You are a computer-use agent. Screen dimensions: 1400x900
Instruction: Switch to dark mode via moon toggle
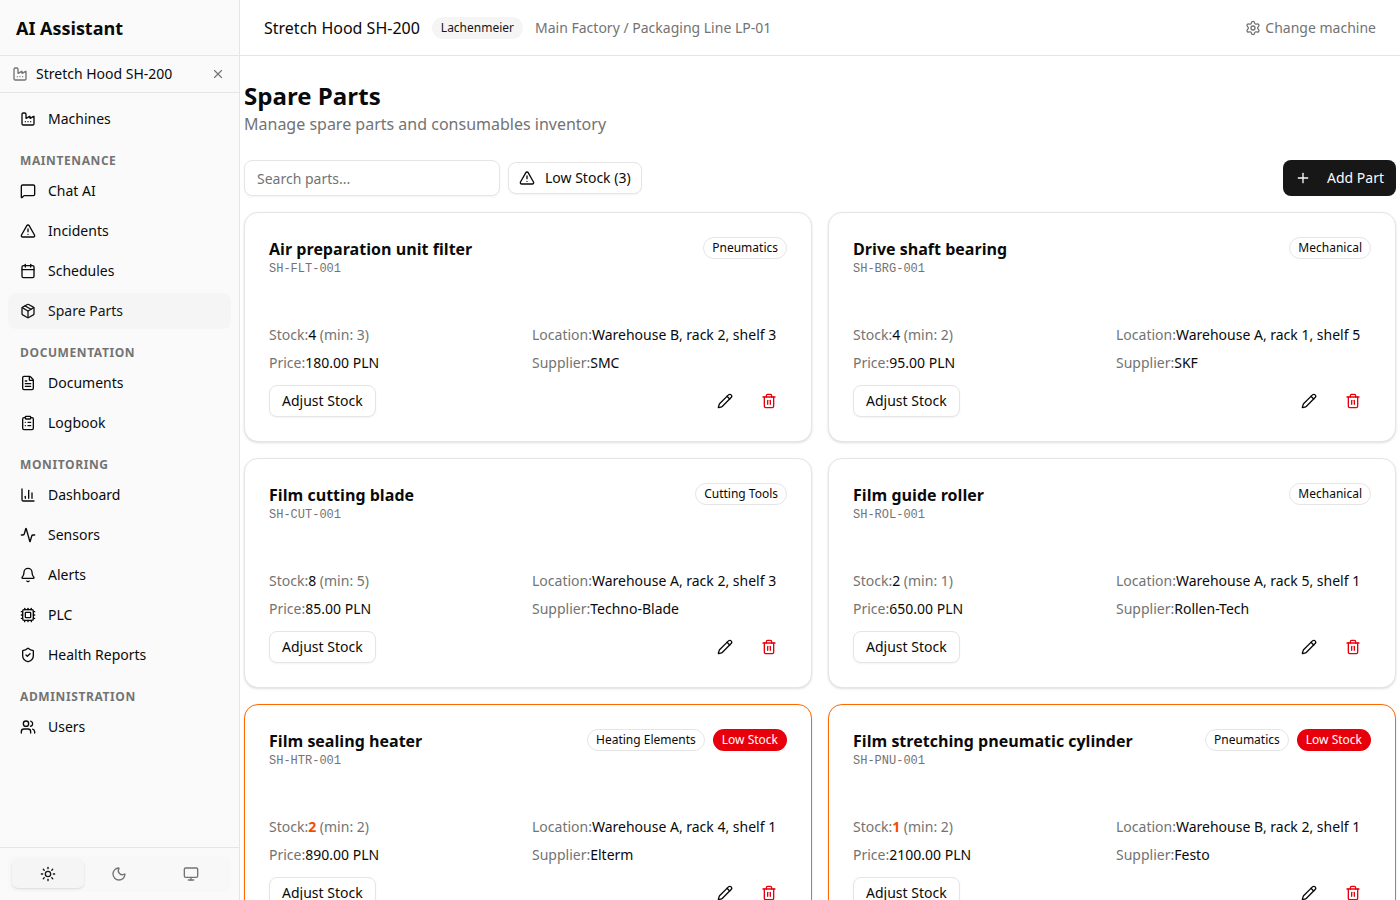[119, 873]
